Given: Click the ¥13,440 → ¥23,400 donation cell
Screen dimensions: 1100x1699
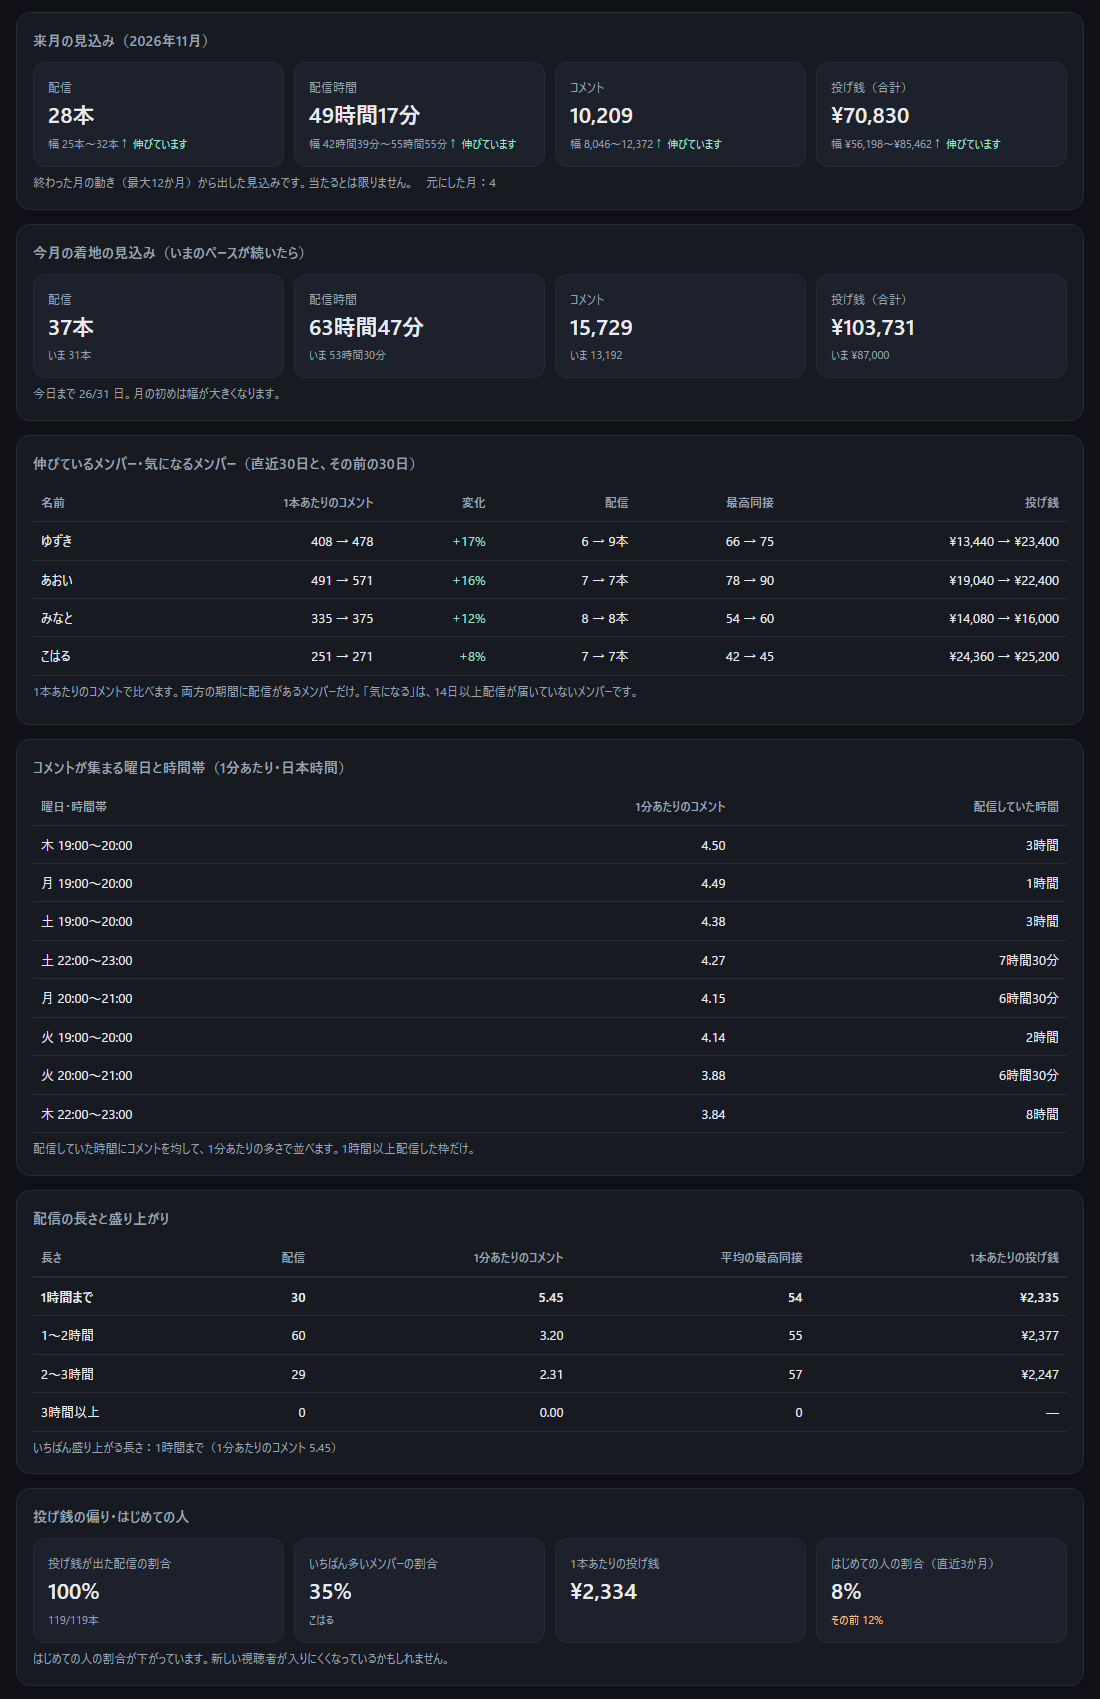Looking at the screenshot, I should tap(1004, 541).
